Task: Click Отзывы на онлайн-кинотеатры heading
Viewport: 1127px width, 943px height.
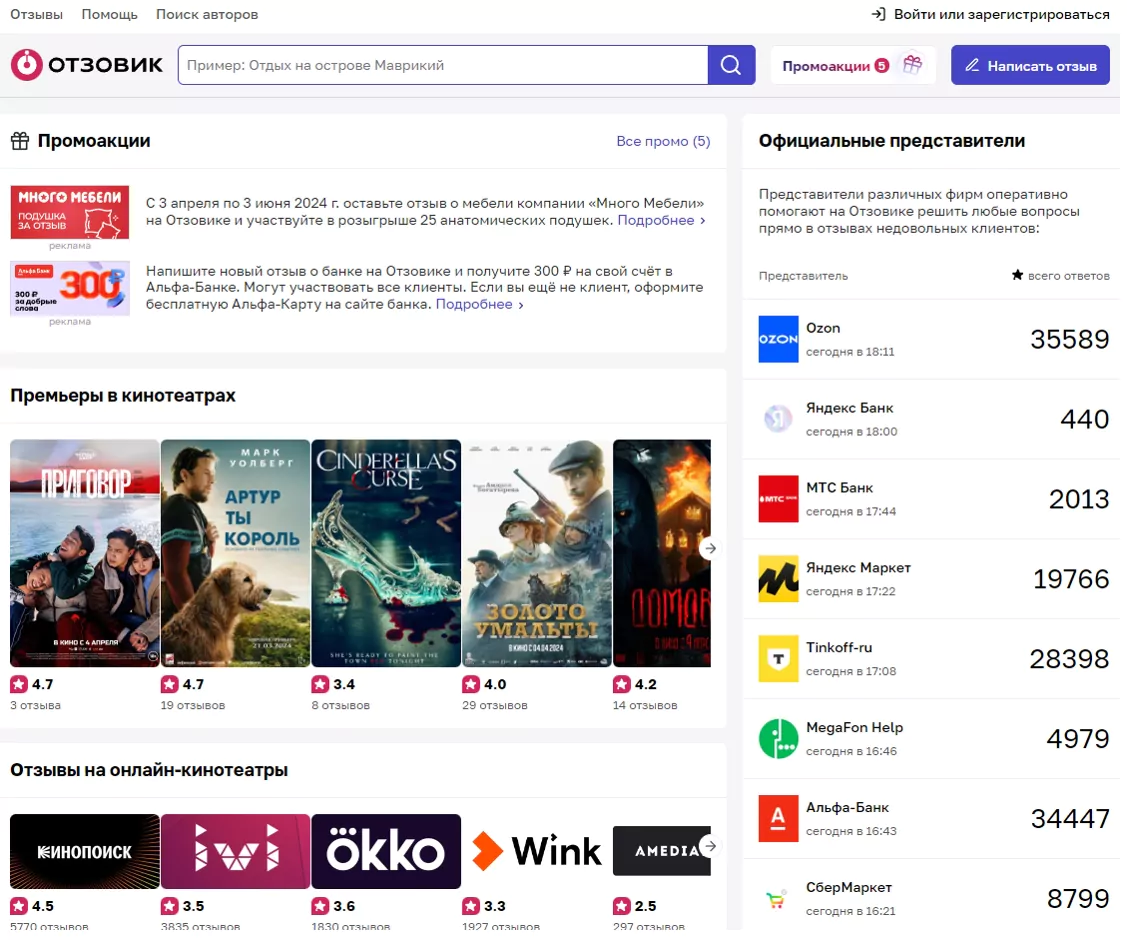Action: coord(150,775)
